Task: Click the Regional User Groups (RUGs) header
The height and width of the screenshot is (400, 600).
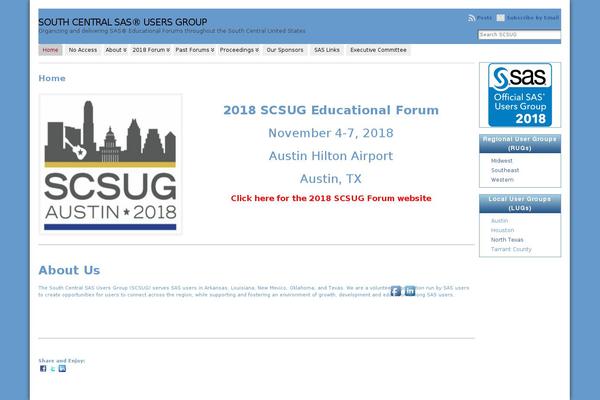Action: point(520,144)
